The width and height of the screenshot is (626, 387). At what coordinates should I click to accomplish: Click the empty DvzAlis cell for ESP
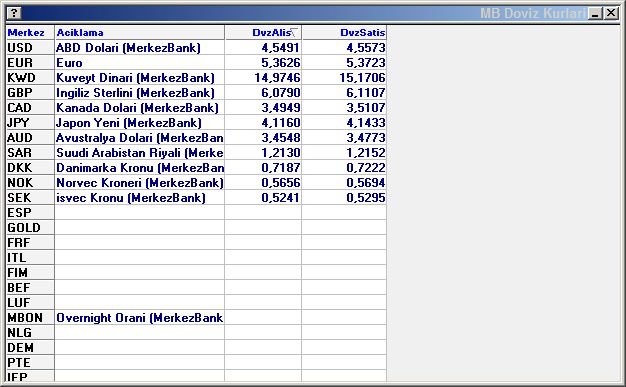263,212
